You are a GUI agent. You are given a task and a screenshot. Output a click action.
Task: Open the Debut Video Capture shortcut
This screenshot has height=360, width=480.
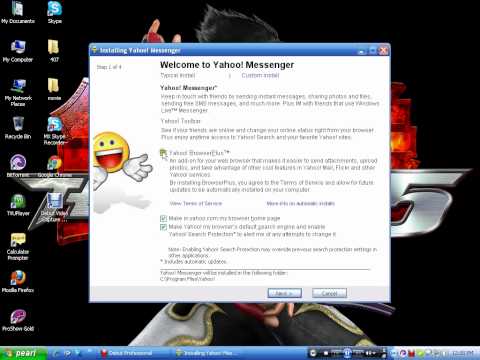[55, 208]
